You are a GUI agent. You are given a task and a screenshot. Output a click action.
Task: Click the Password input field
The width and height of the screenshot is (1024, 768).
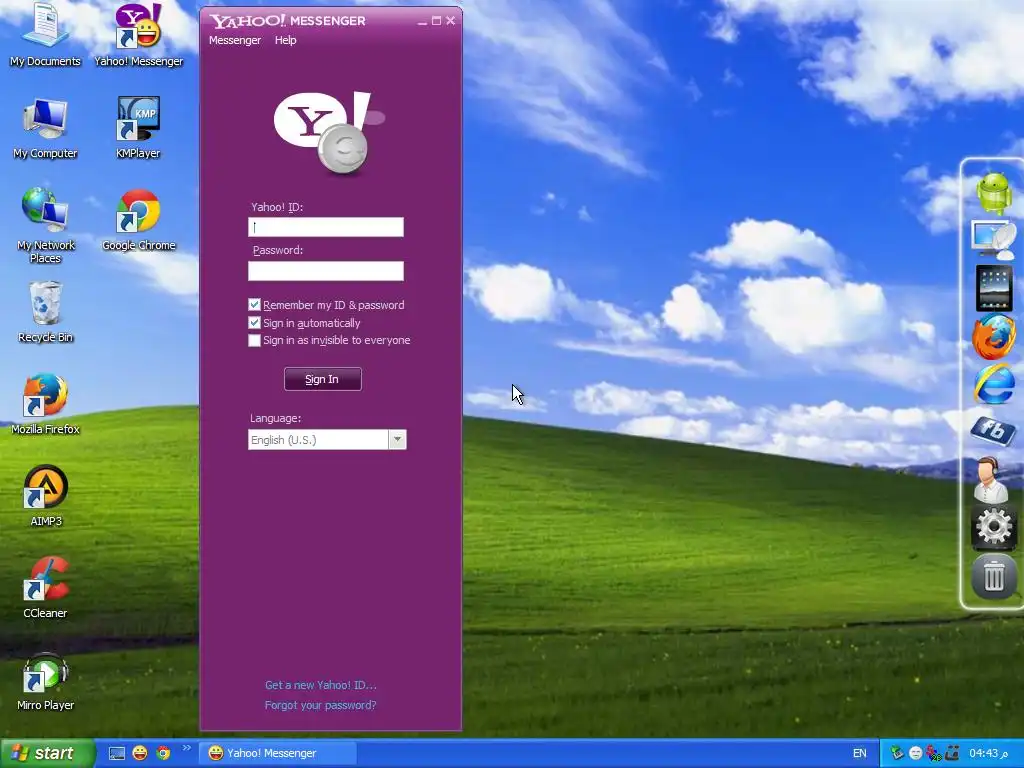(326, 271)
